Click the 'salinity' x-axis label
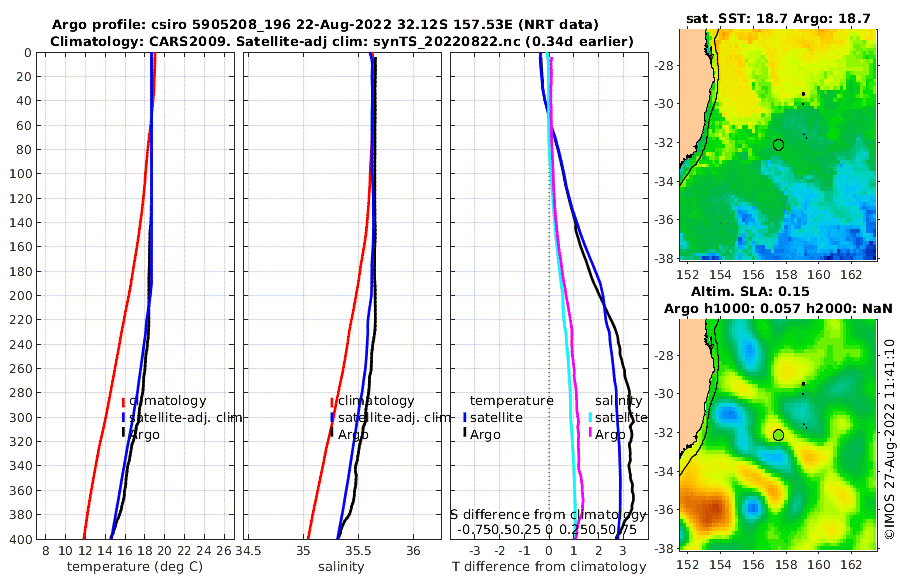The image size is (900, 580). (x=341, y=567)
